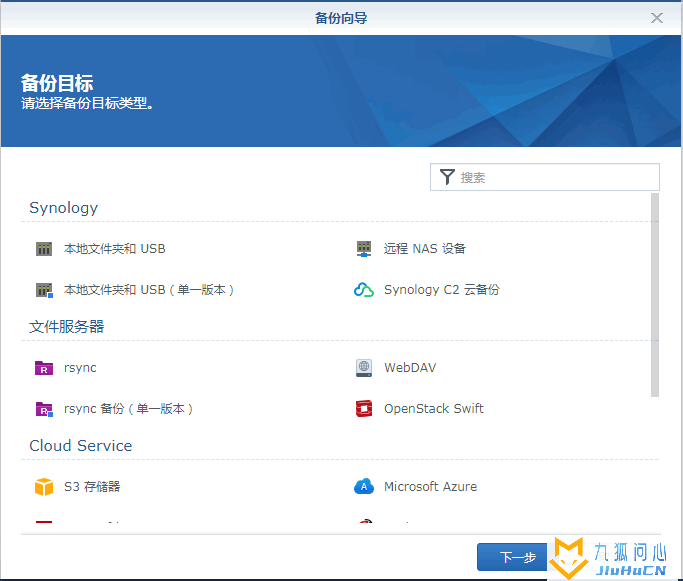683x581 pixels.
Task: Select the Microsoft Azure cloud icon
Action: [x=364, y=486]
